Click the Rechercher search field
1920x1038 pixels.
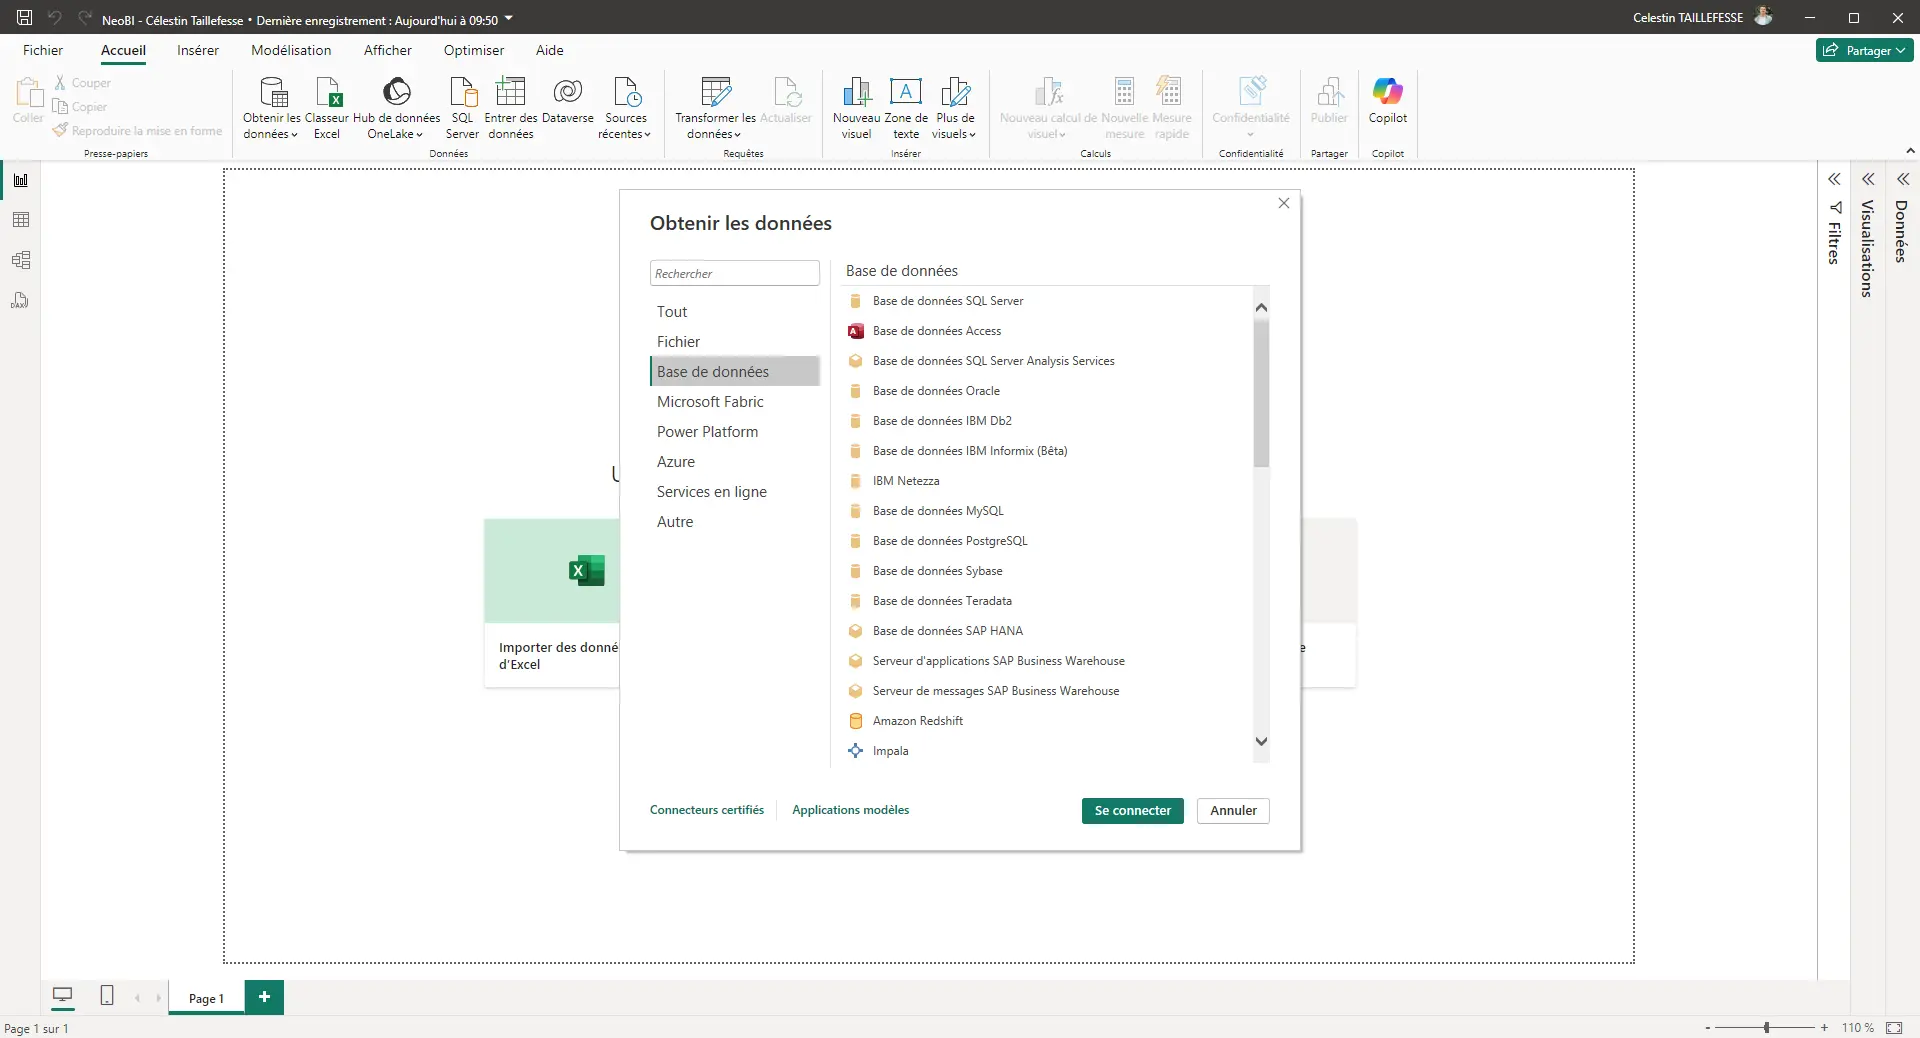[x=735, y=273]
